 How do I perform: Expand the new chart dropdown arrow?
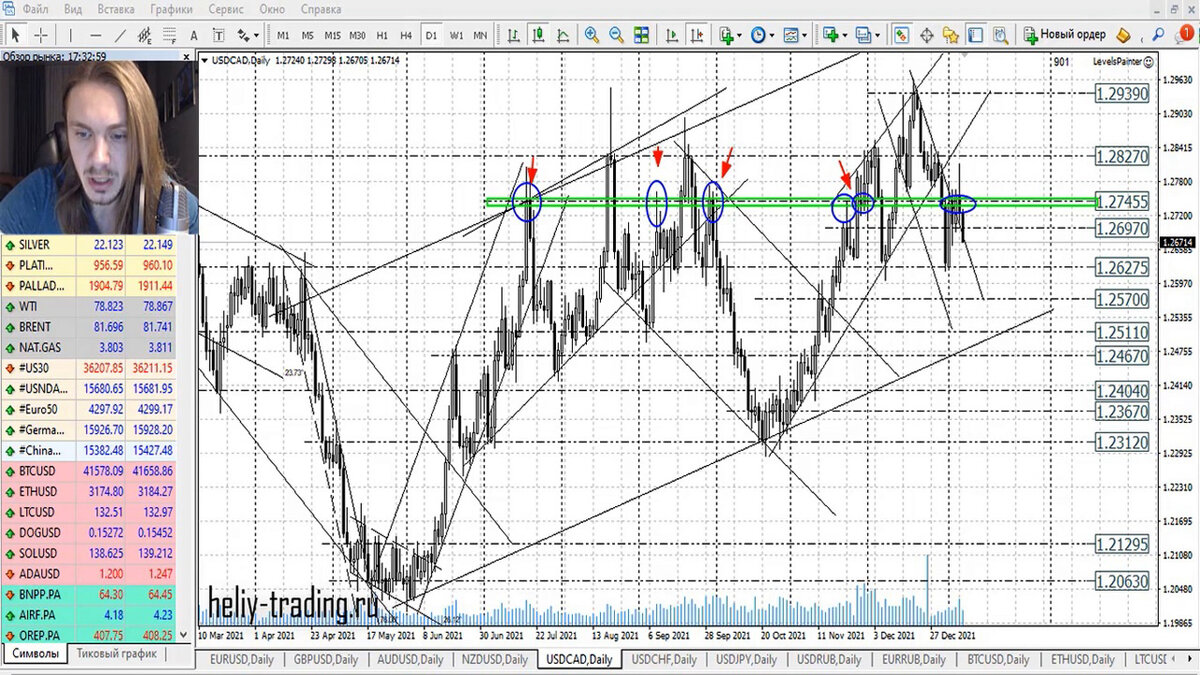tap(845, 35)
